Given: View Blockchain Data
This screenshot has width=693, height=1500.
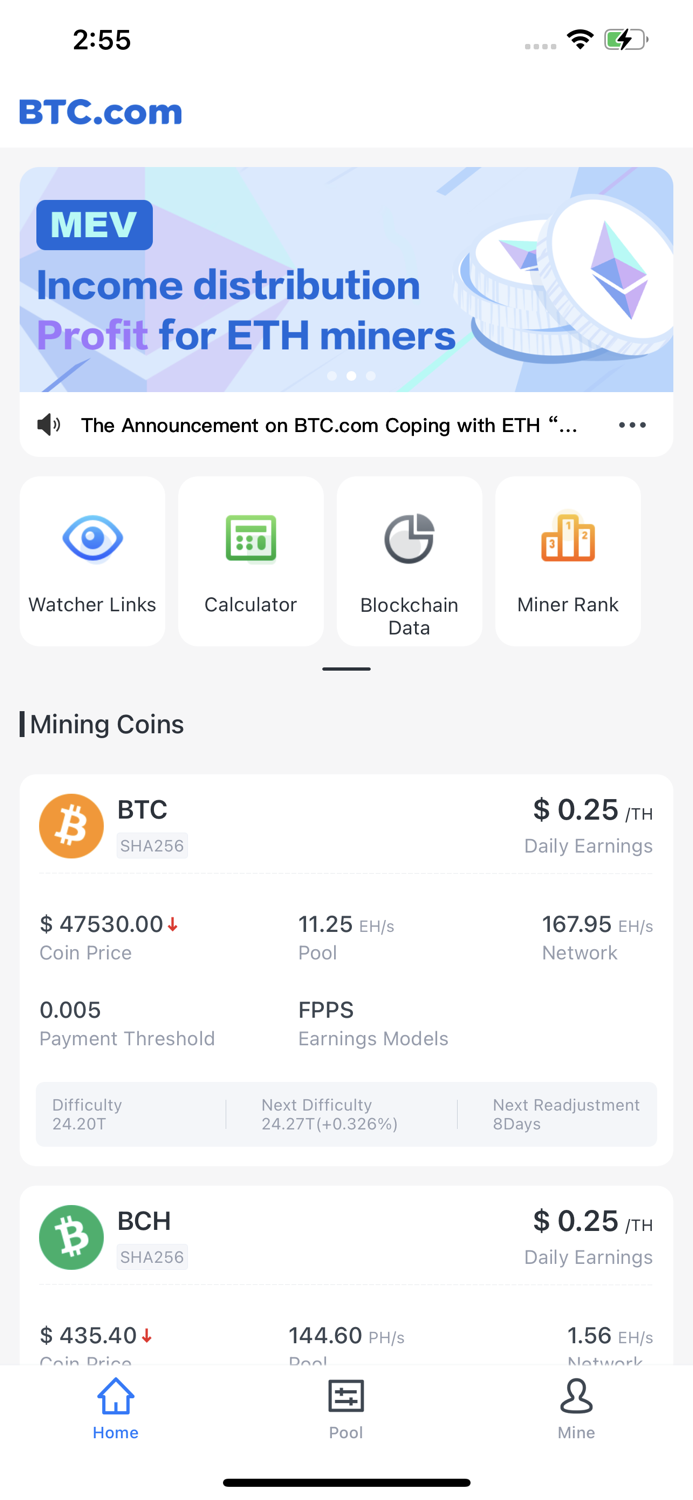Looking at the screenshot, I should 409,560.
